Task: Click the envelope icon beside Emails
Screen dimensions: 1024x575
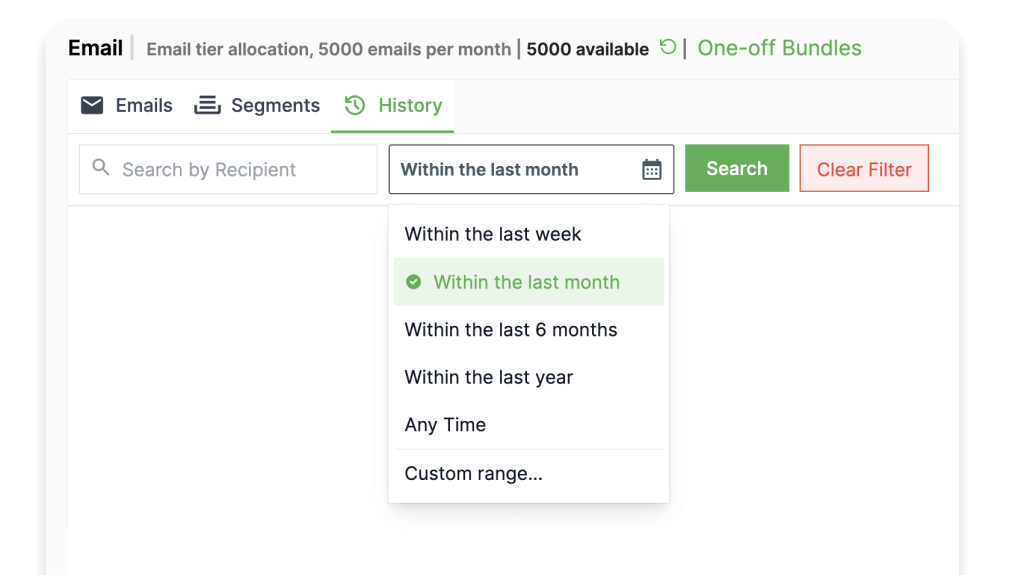Action: click(92, 105)
